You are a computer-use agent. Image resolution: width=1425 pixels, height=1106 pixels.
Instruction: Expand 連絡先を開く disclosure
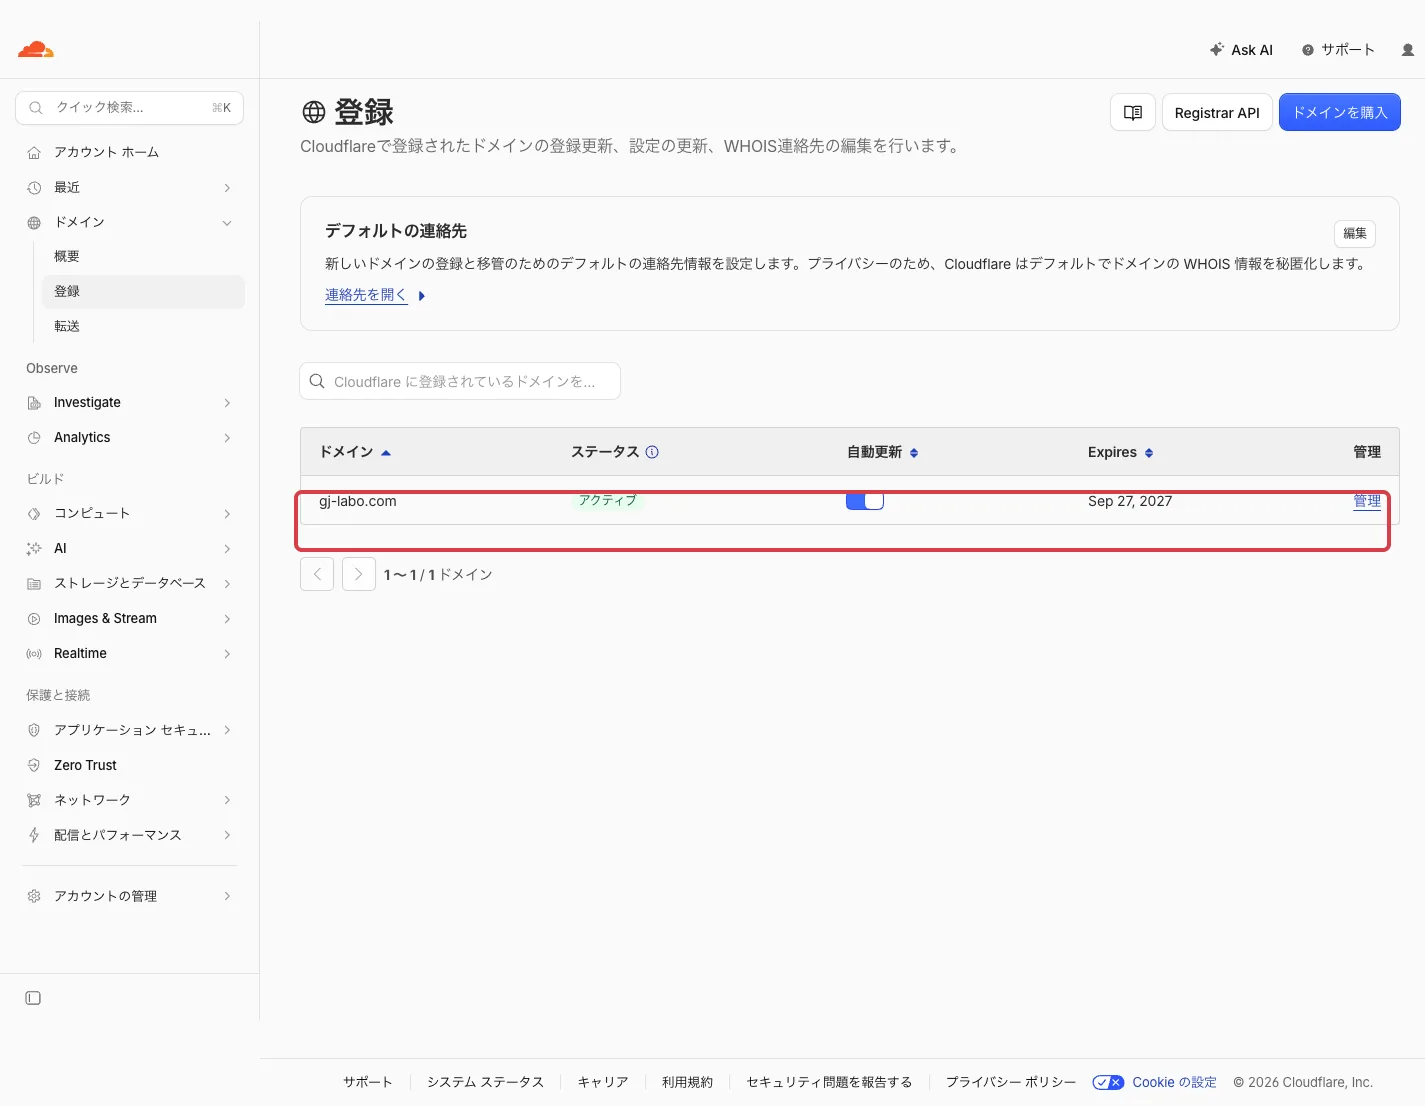[375, 295]
